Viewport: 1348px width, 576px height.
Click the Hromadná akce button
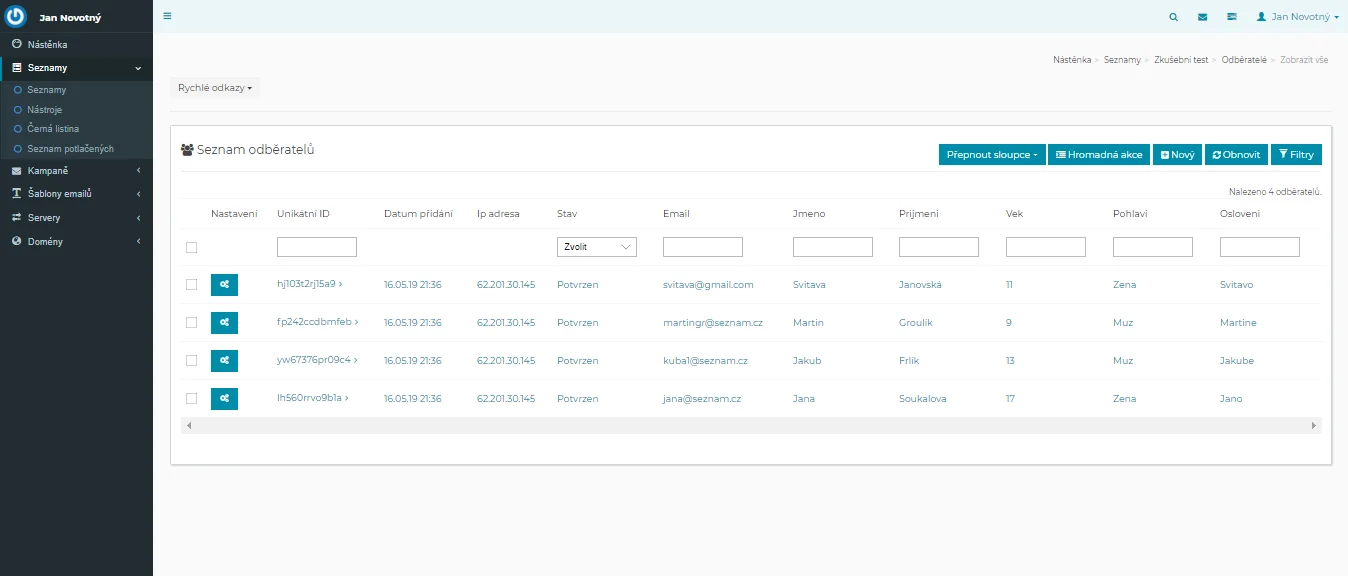(1099, 155)
